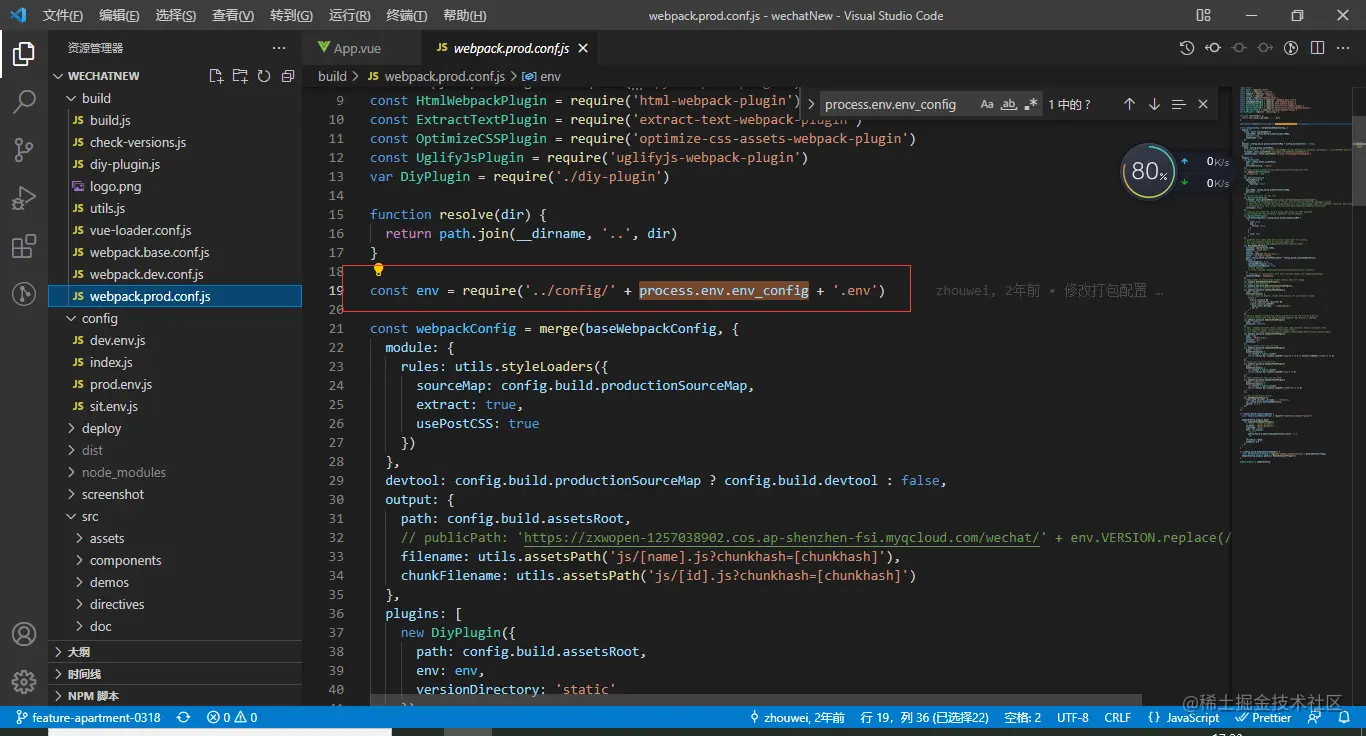Open the 文件(F) menu

point(63,15)
